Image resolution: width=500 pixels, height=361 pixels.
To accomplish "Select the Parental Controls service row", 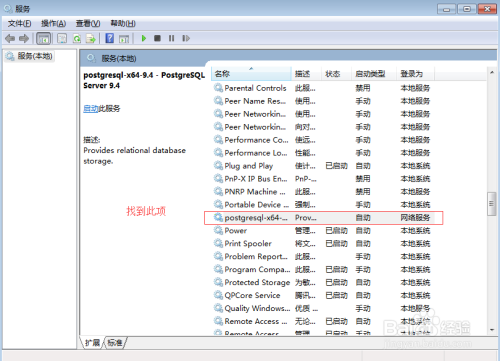I will pyautogui.click(x=323, y=88).
